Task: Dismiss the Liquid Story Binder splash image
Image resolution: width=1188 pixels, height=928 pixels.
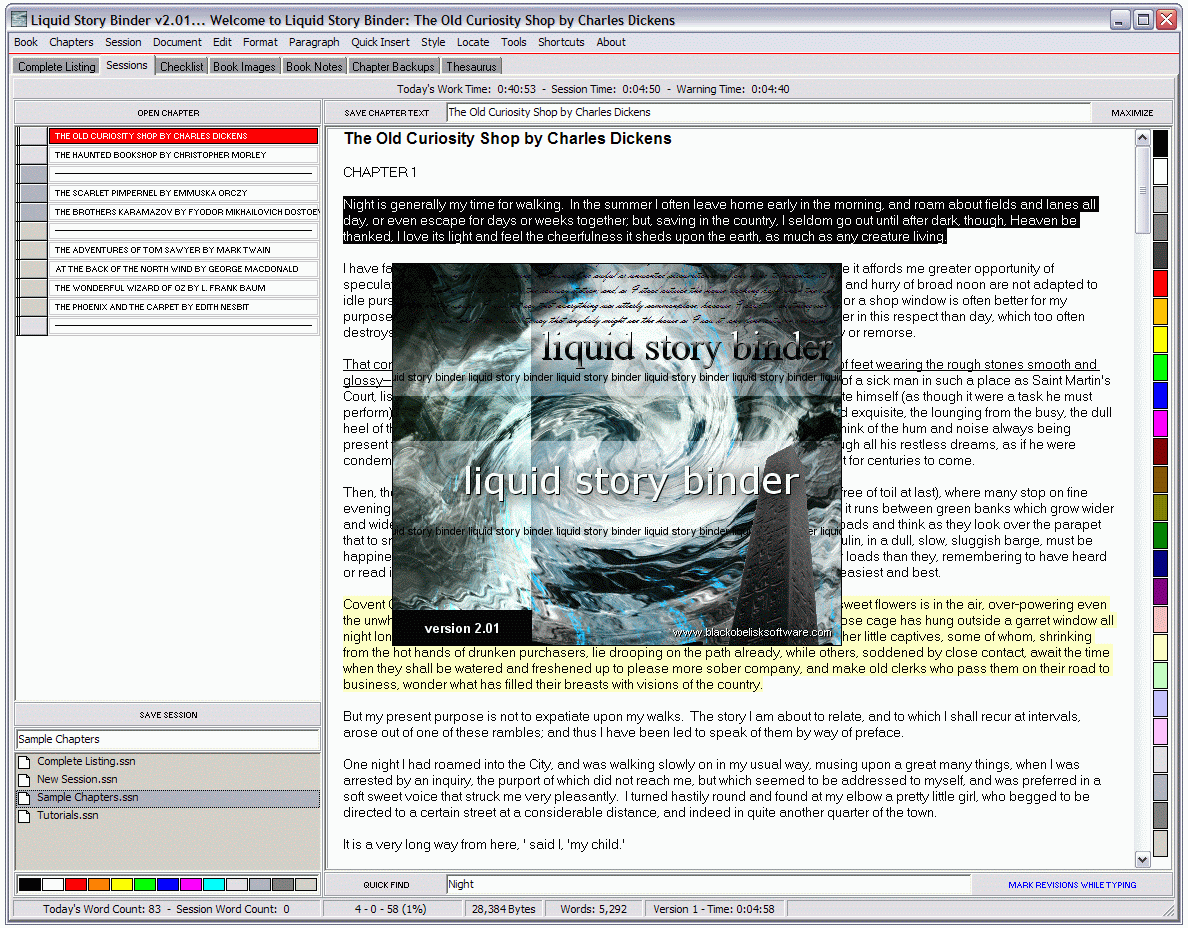Action: tap(617, 455)
